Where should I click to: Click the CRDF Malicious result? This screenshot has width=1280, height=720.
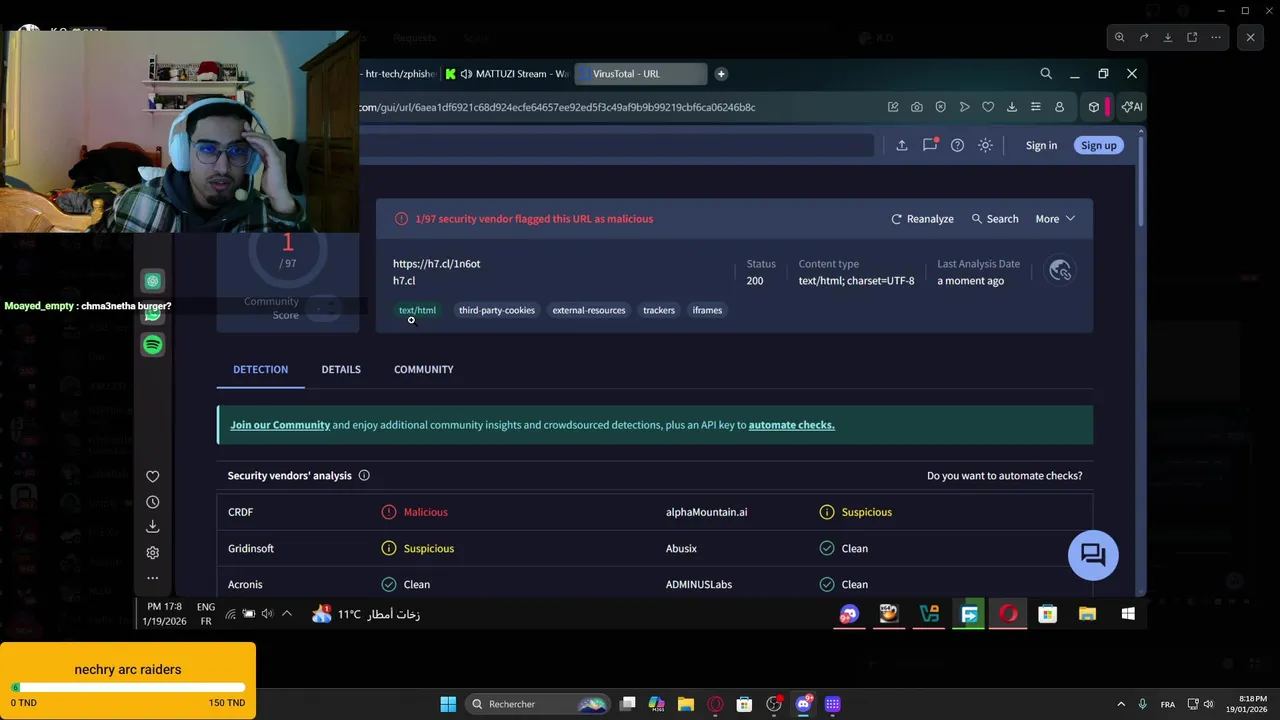pyautogui.click(x=415, y=512)
